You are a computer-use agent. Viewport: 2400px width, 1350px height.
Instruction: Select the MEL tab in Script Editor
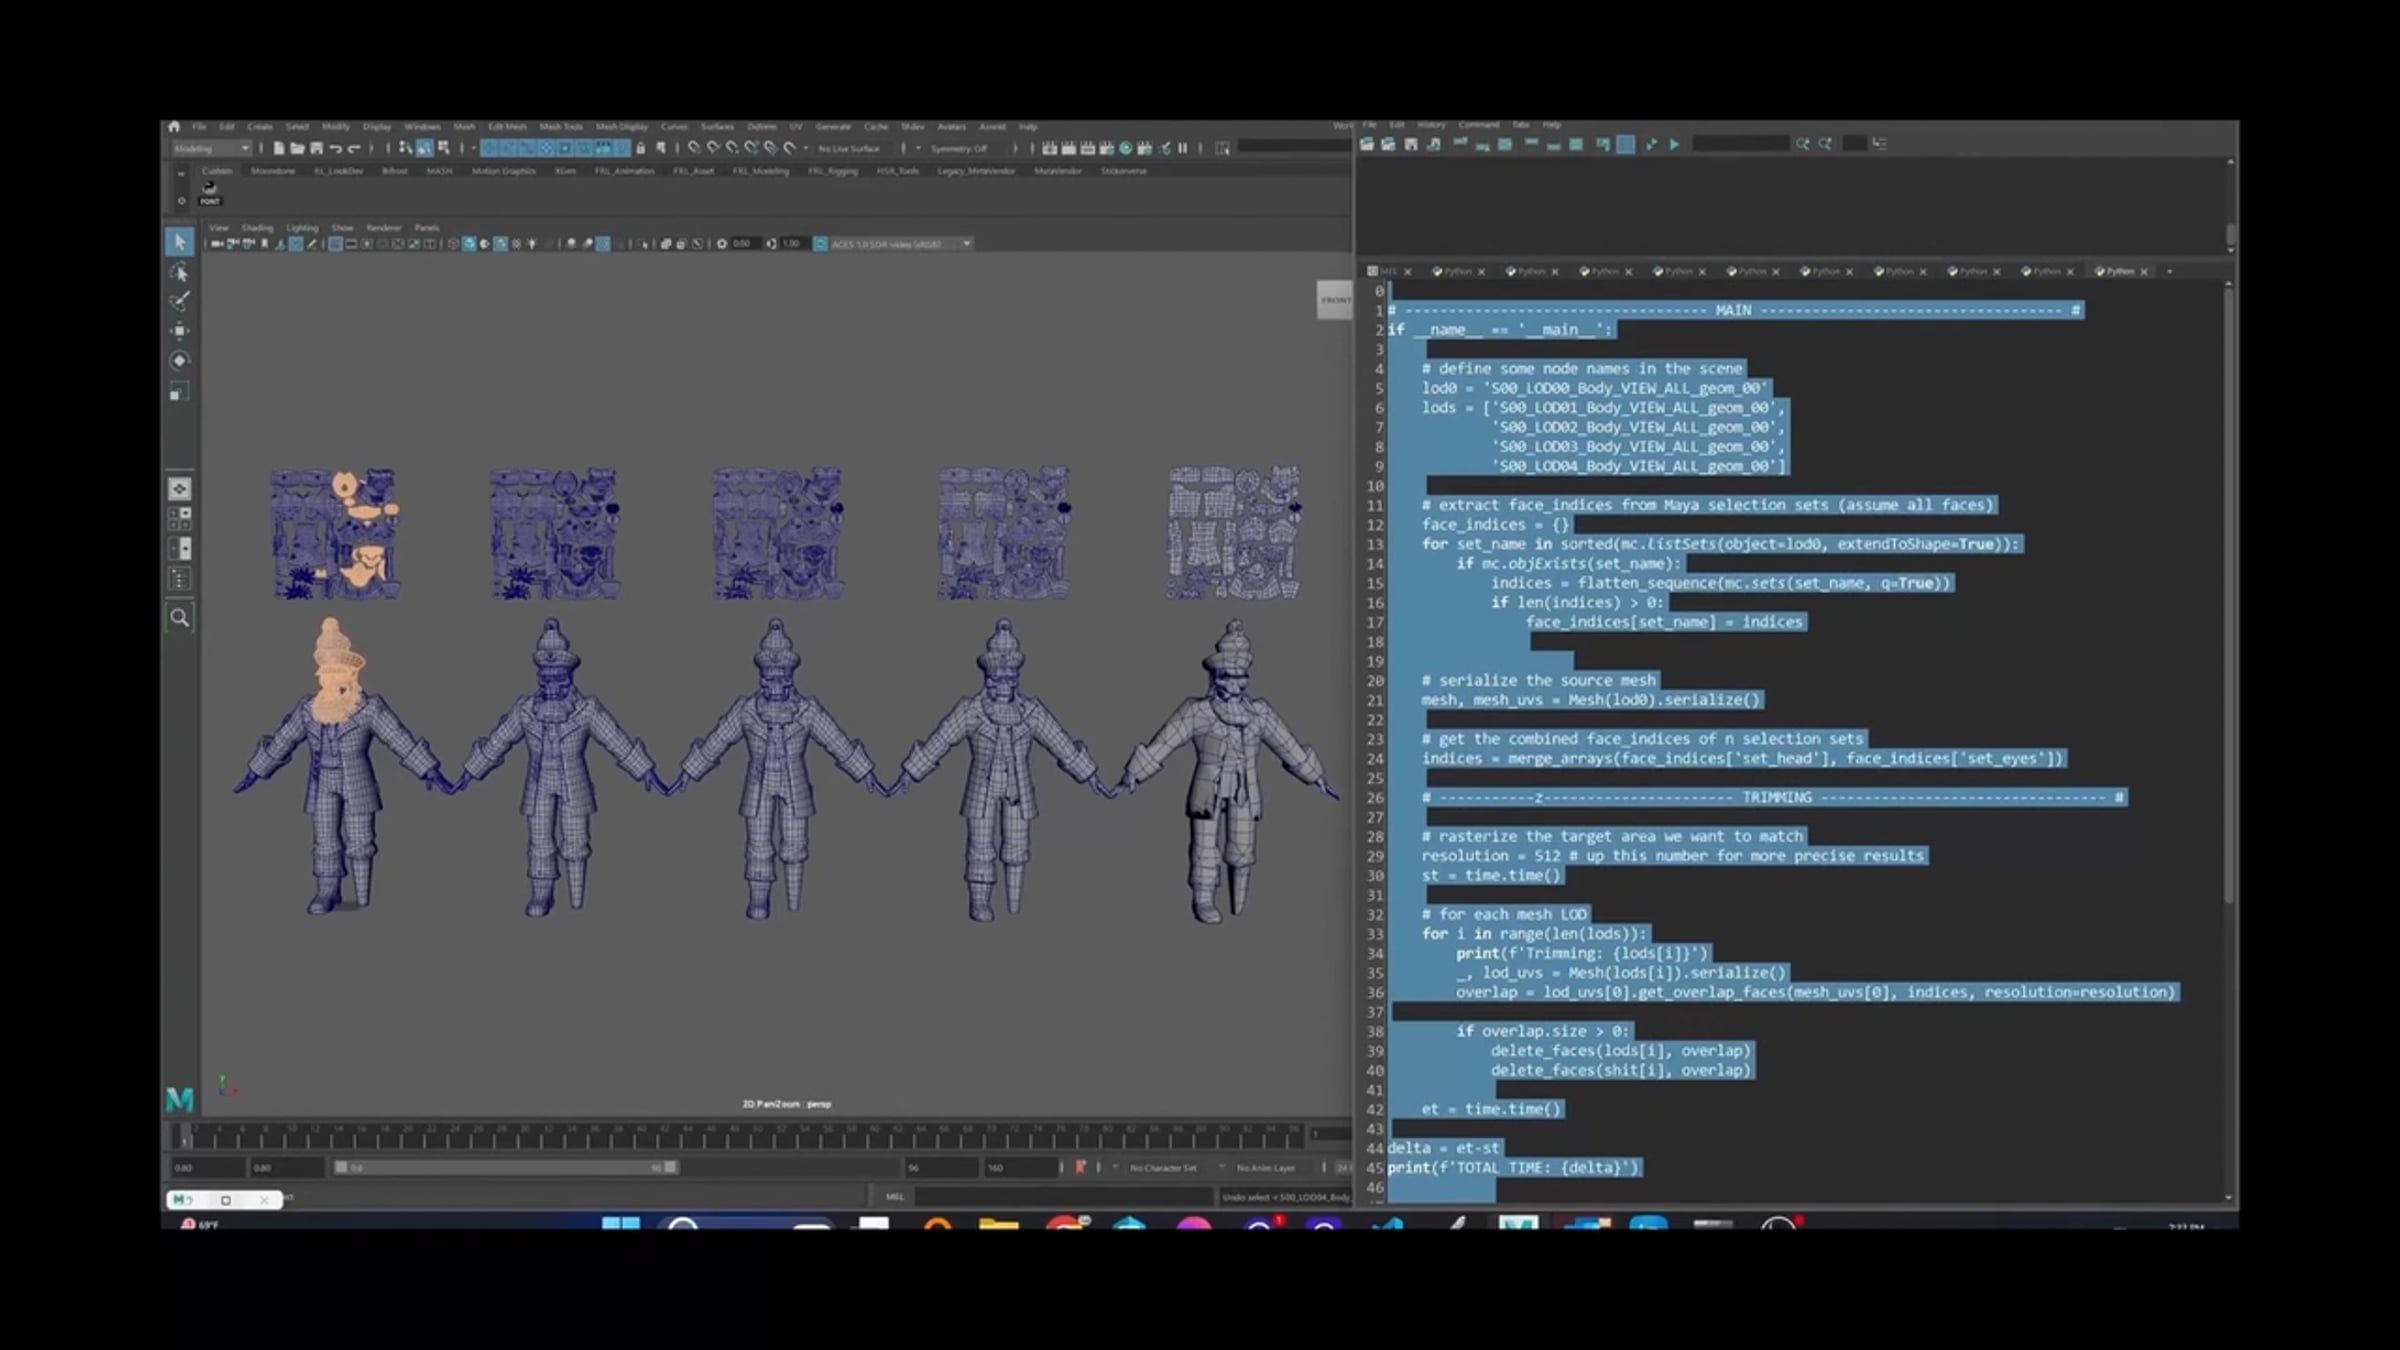(1388, 271)
